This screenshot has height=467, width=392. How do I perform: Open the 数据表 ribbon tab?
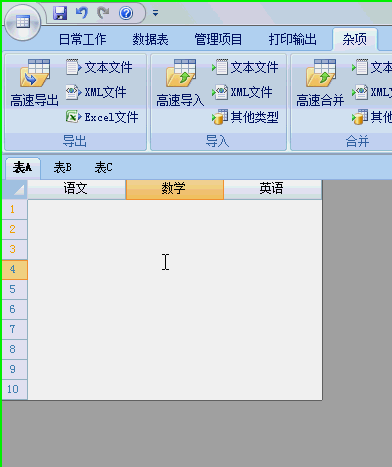150,39
